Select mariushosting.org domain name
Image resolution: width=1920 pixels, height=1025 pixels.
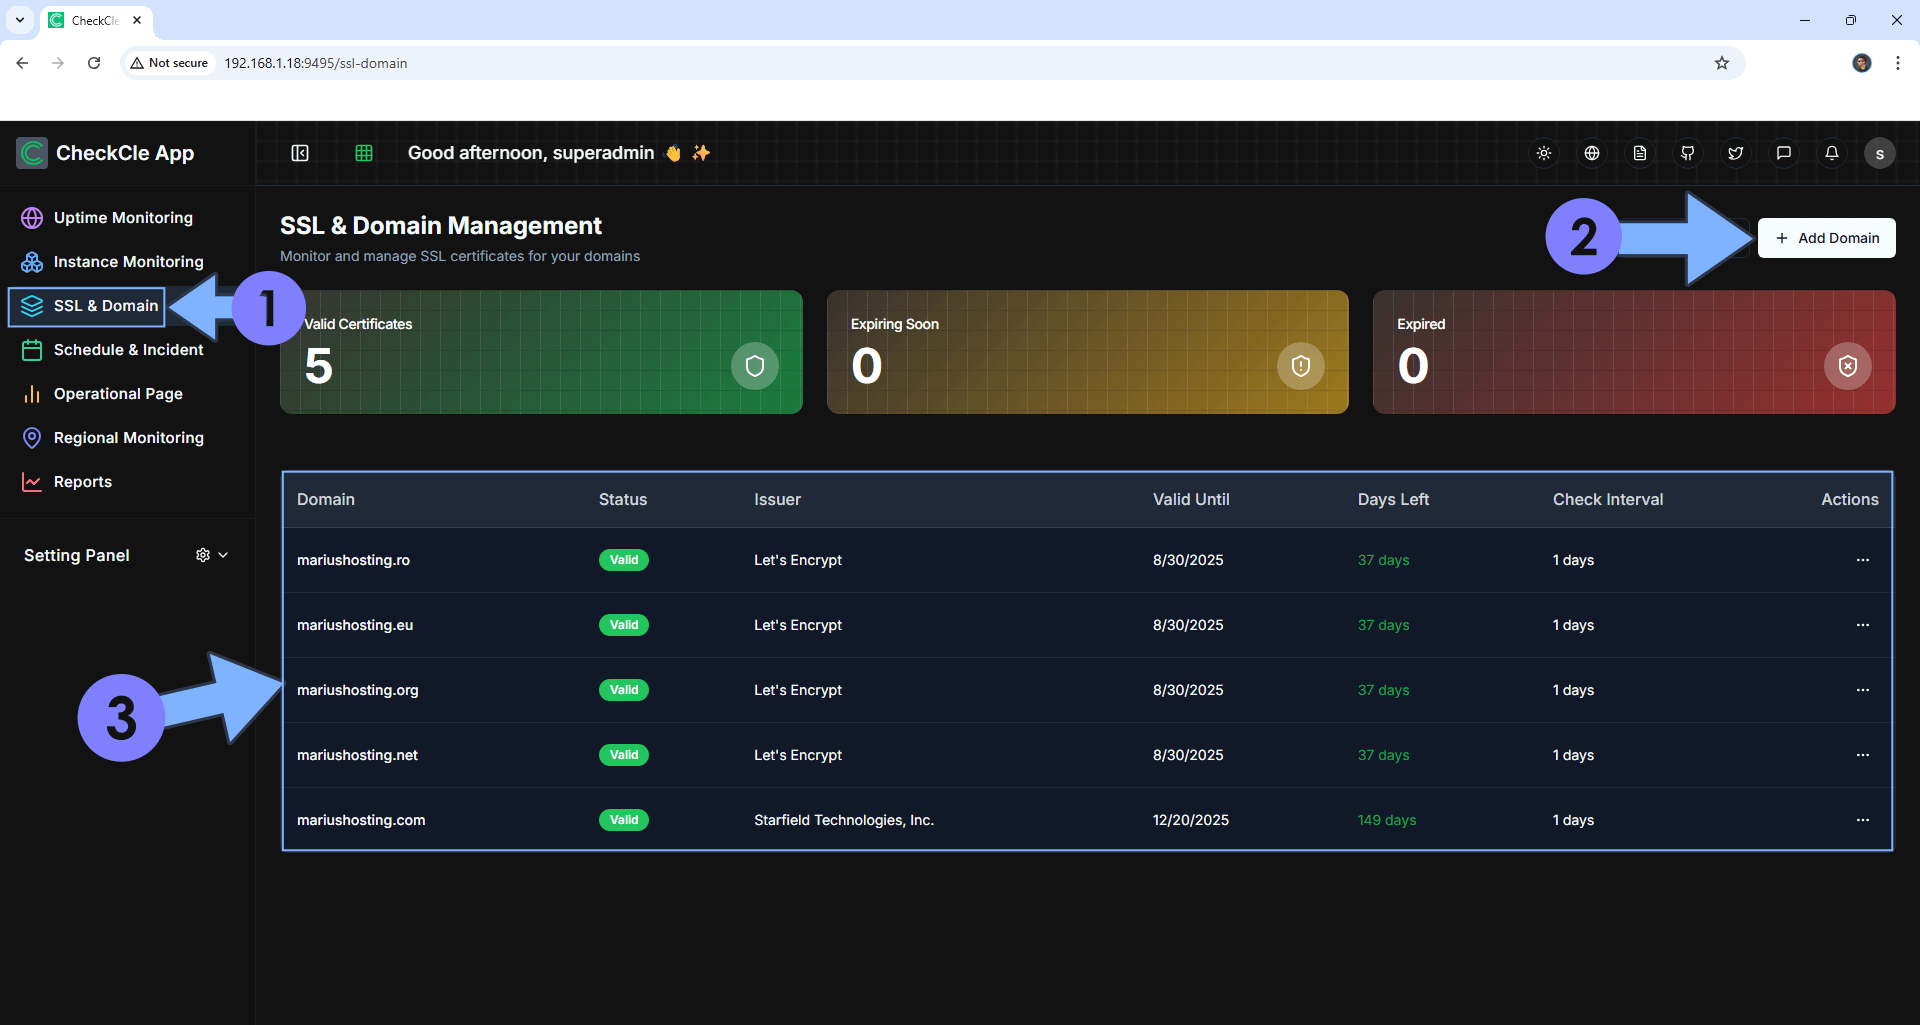(358, 690)
